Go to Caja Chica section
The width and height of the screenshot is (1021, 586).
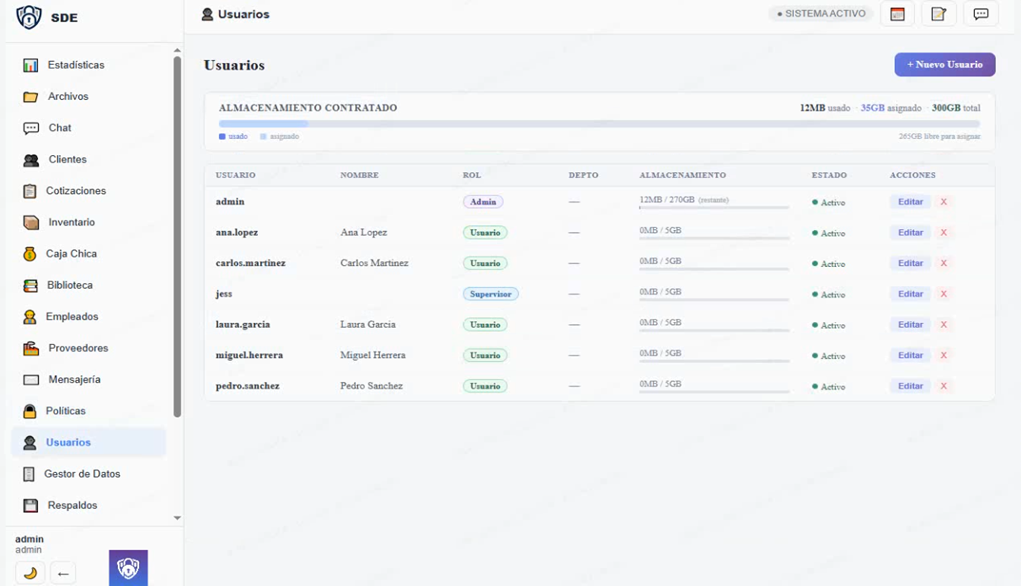pos(71,254)
